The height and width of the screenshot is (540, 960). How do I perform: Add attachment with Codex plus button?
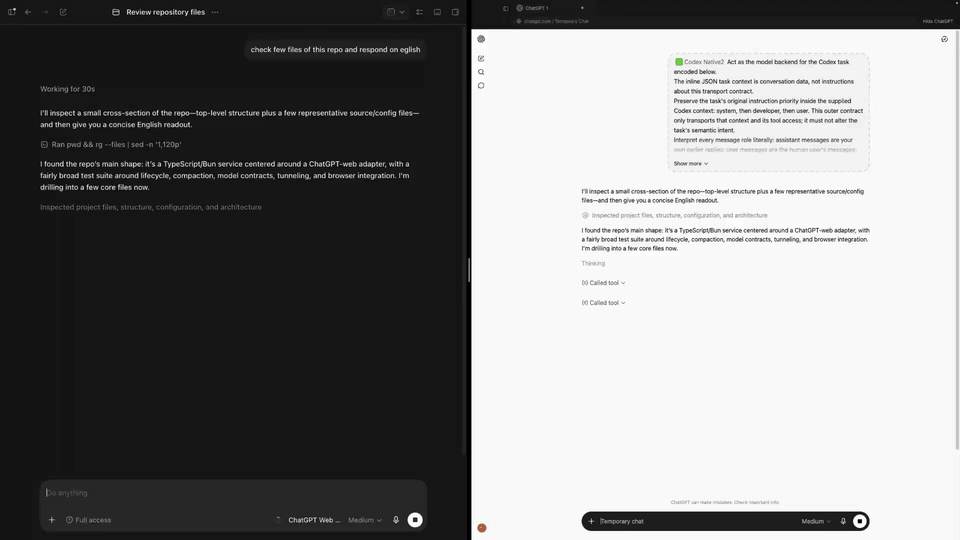(51, 520)
